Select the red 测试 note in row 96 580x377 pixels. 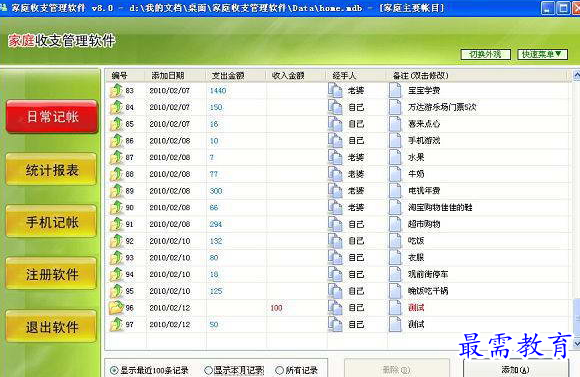[416, 307]
